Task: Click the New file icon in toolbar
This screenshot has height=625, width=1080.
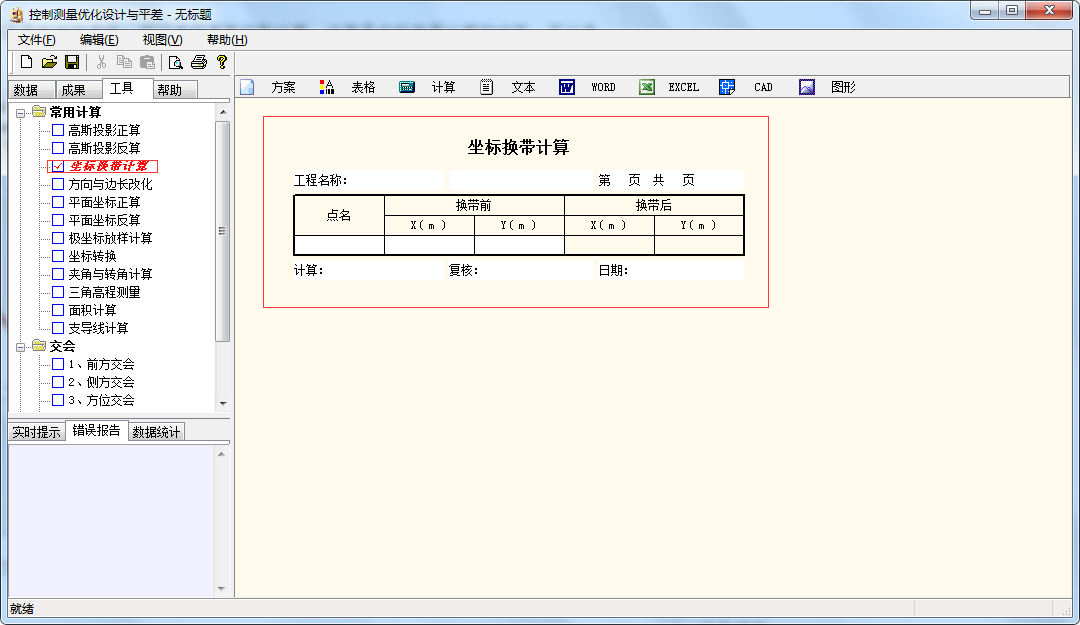Action: (x=26, y=62)
